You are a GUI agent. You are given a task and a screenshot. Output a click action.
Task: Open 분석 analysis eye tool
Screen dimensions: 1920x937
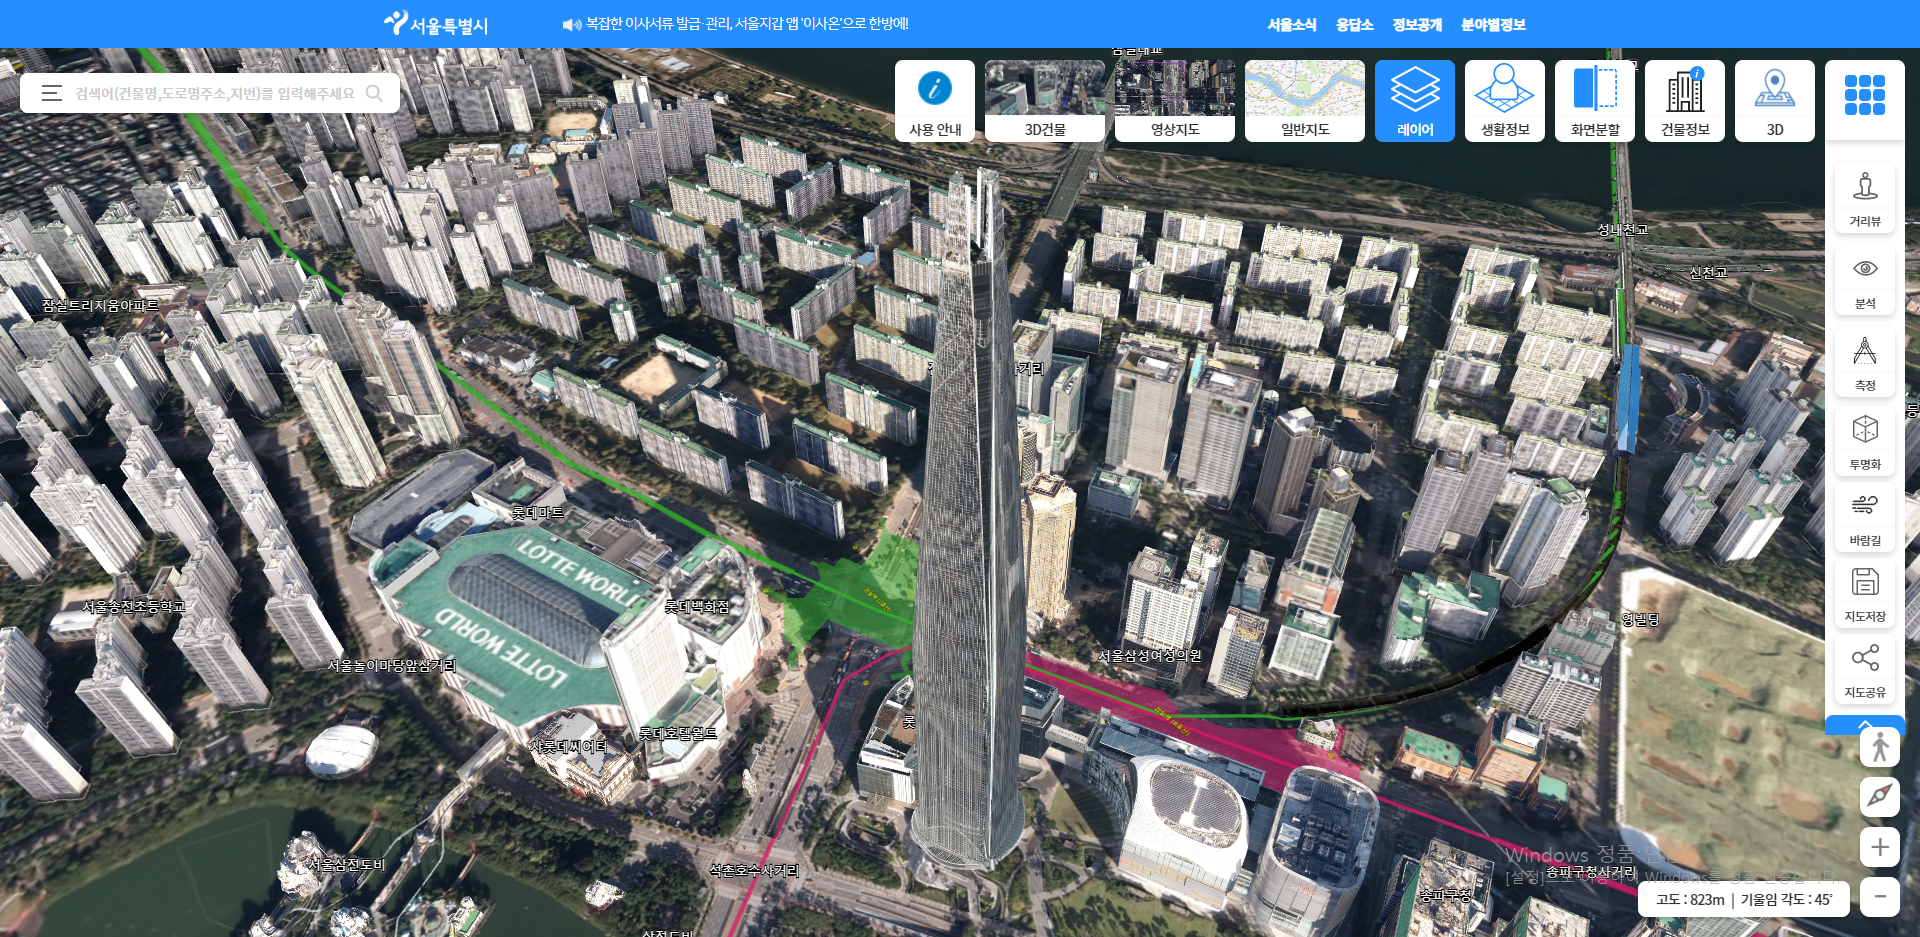[x=1865, y=281]
